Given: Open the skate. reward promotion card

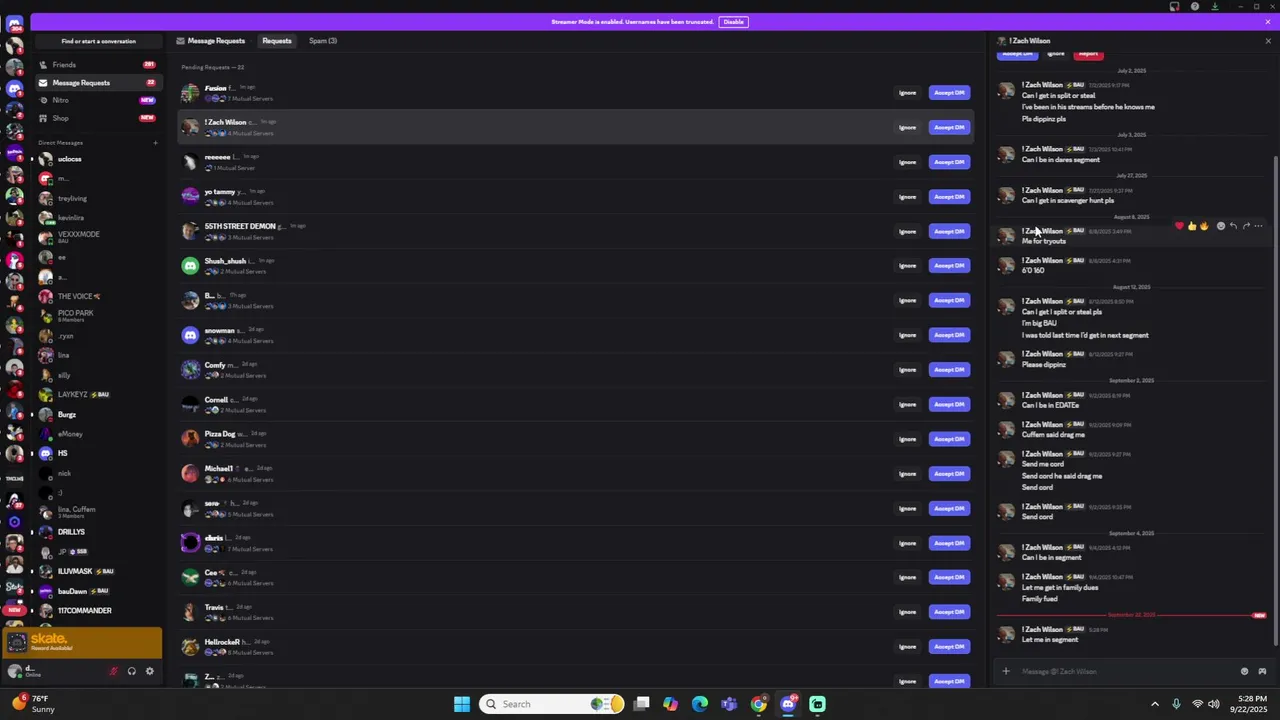Looking at the screenshot, I should click(82, 643).
